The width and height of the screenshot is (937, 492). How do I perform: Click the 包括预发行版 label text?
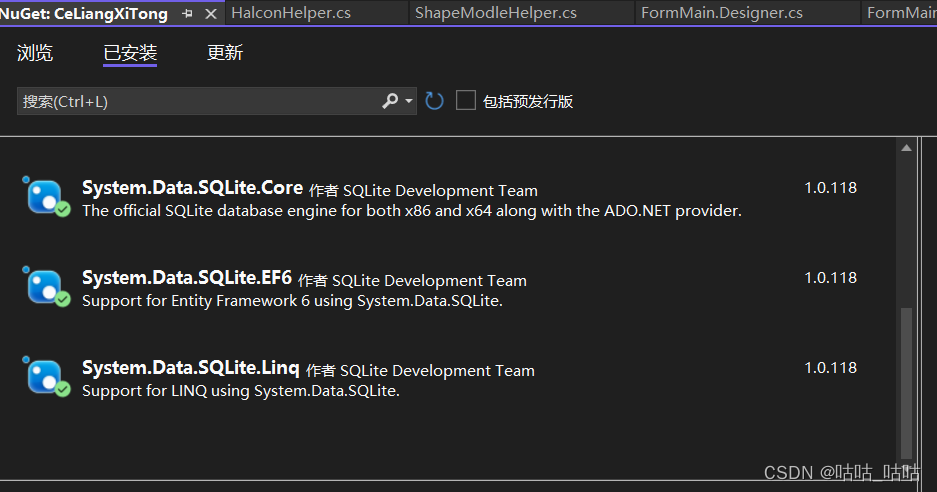coord(528,102)
